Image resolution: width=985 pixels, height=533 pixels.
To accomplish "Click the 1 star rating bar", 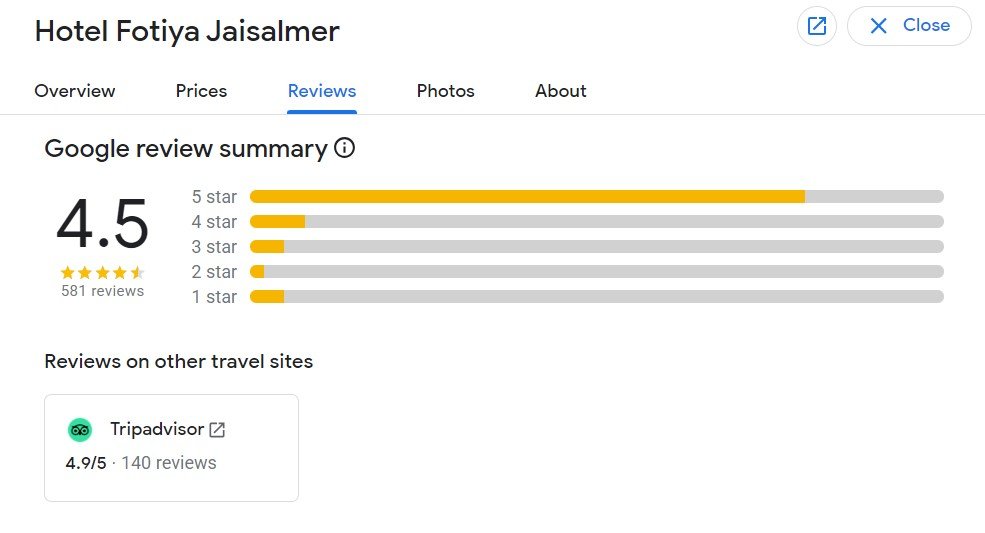I will click(x=596, y=297).
